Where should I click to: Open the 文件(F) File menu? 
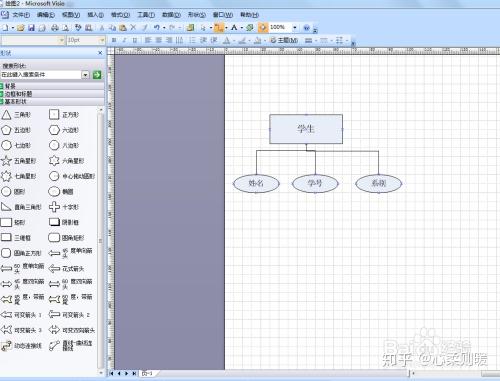pyautogui.click(x=21, y=15)
